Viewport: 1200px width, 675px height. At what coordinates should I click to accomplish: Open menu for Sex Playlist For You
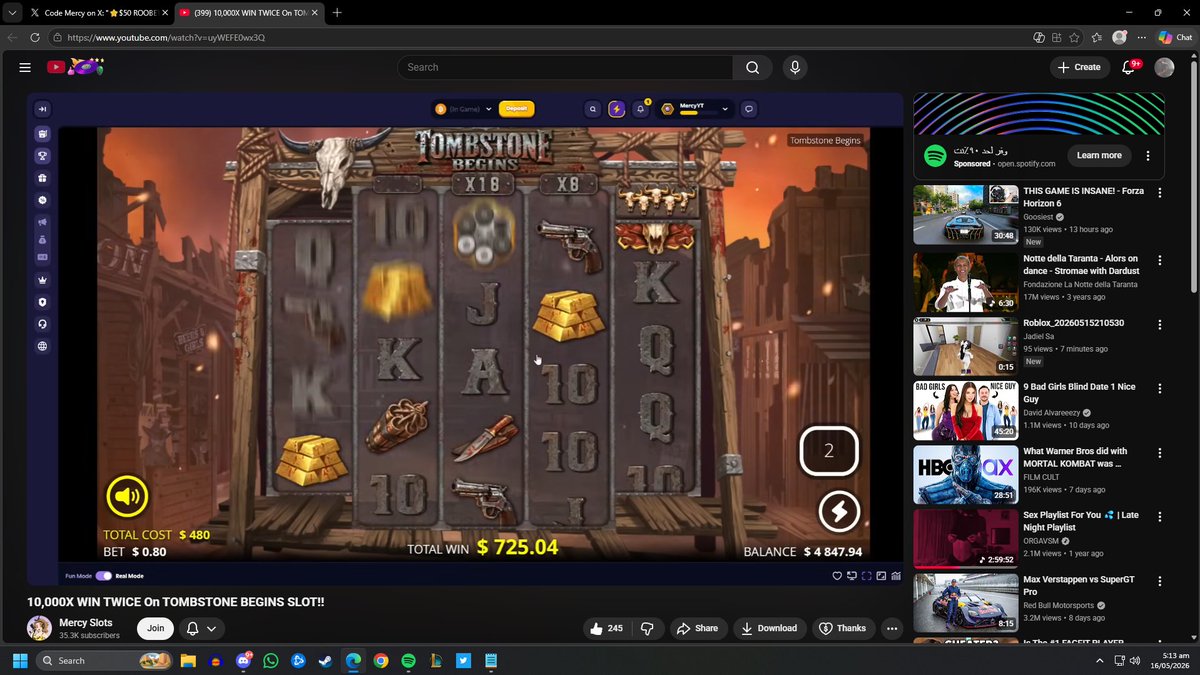tap(1160, 516)
